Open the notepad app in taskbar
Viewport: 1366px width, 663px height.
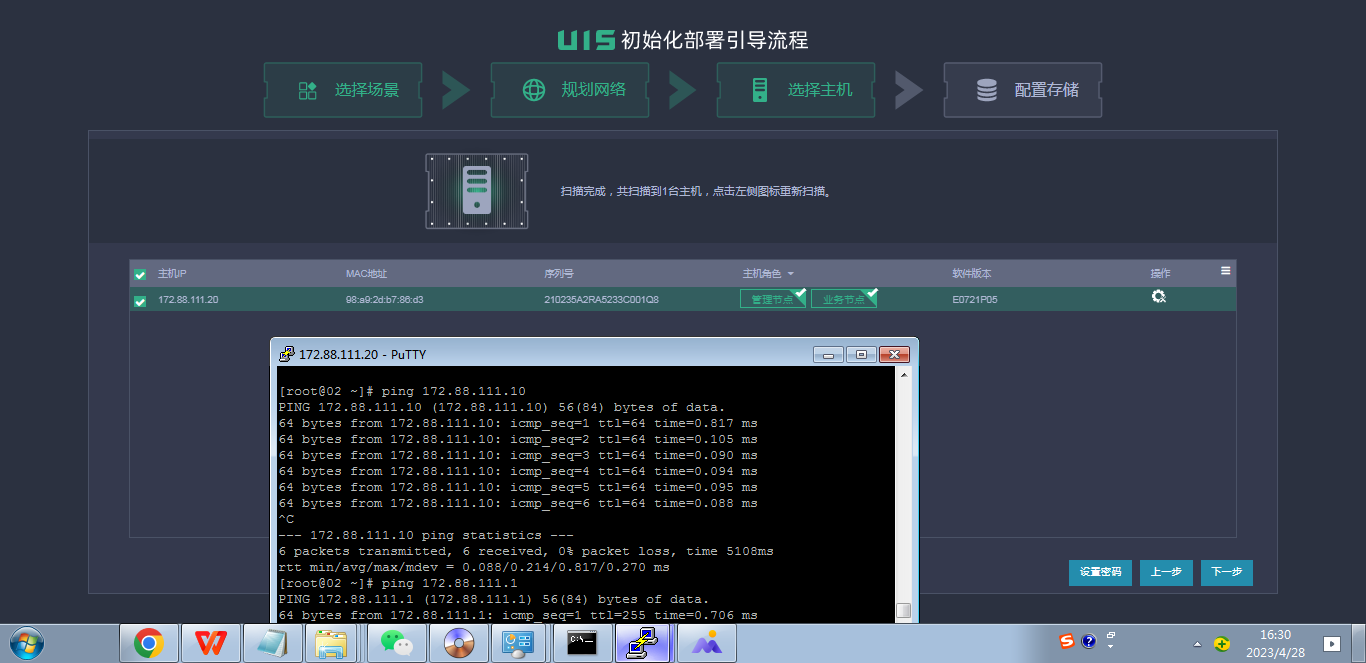point(272,643)
